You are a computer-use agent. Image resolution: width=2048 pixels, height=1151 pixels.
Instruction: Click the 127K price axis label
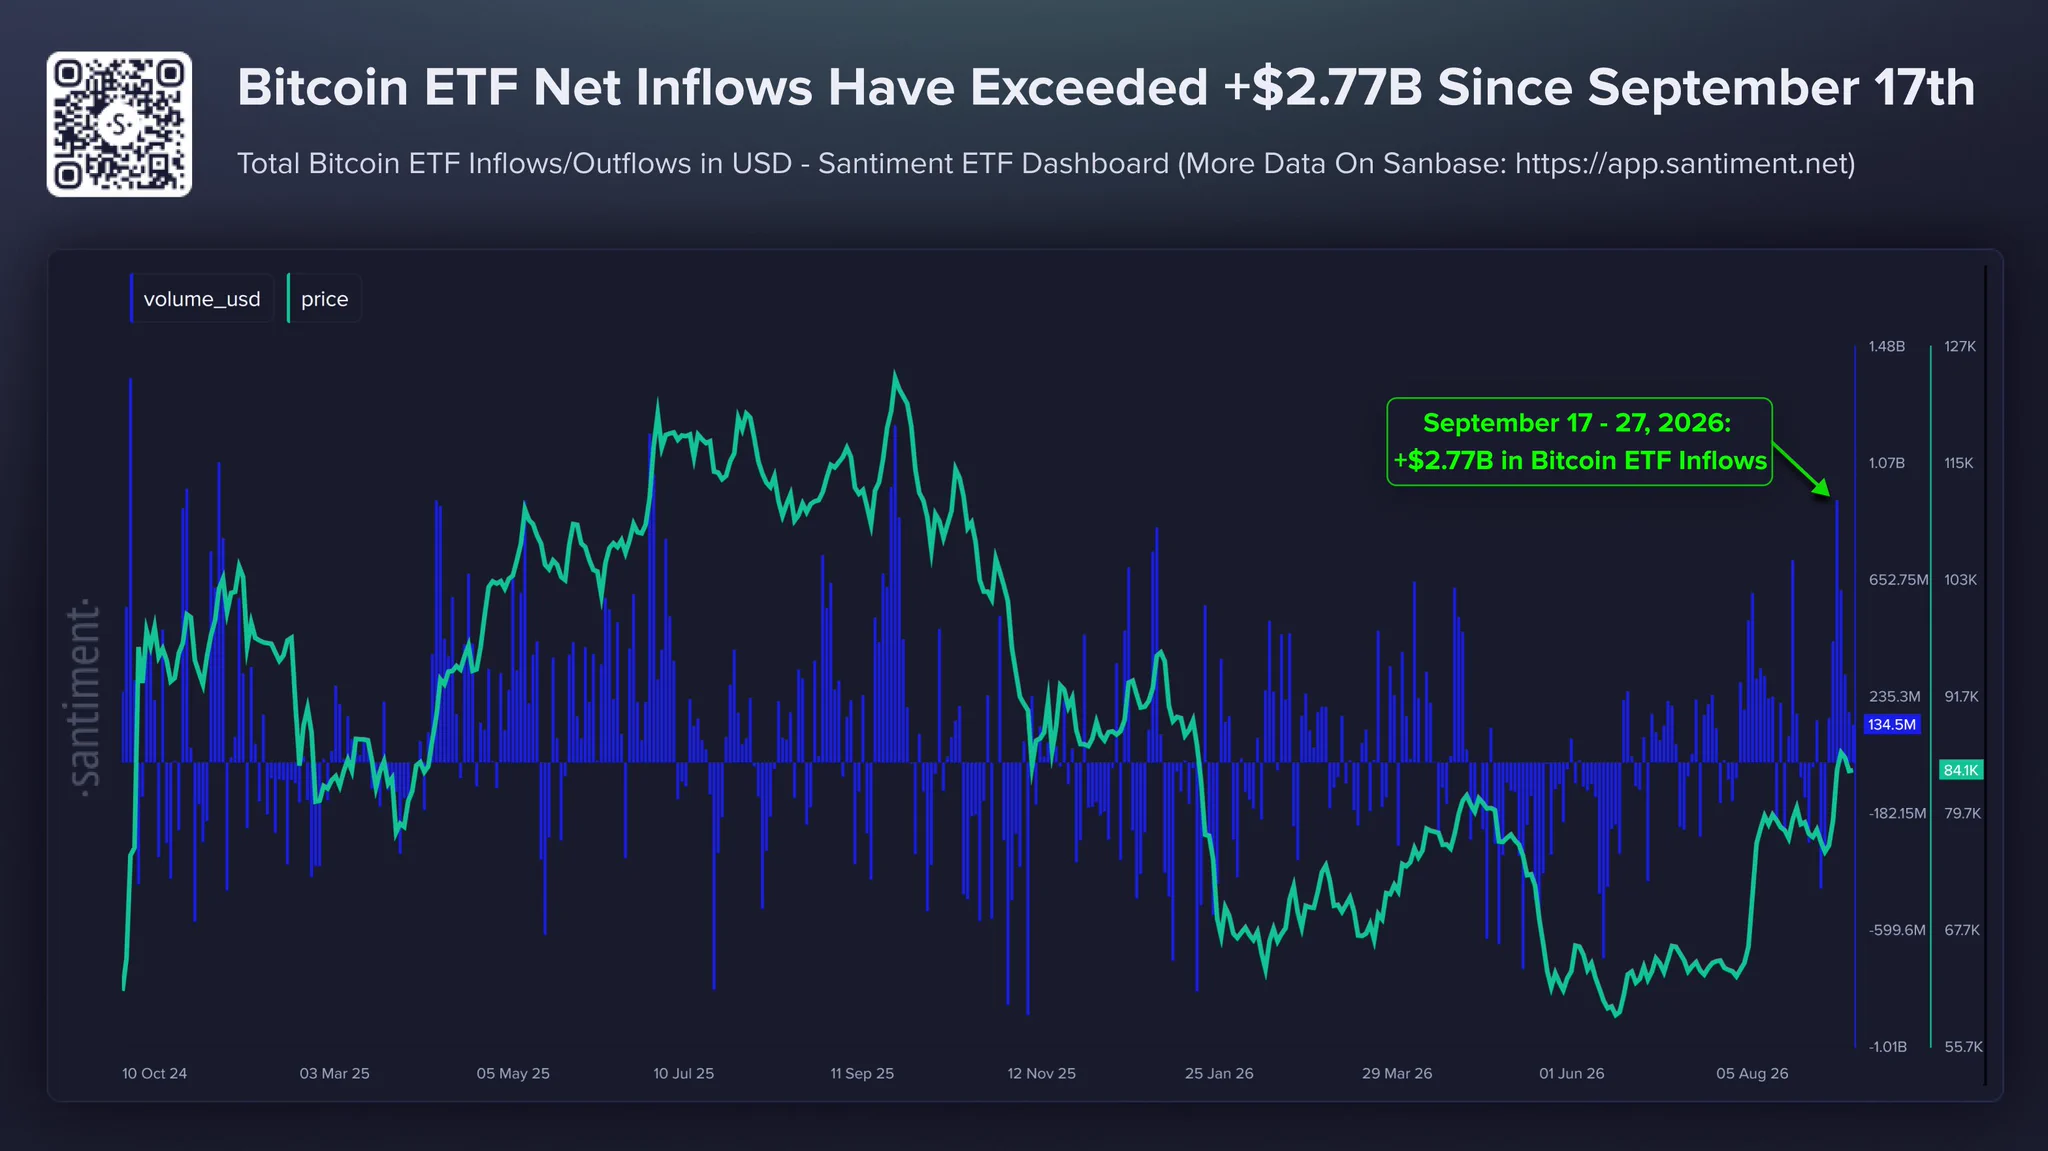tap(1960, 347)
